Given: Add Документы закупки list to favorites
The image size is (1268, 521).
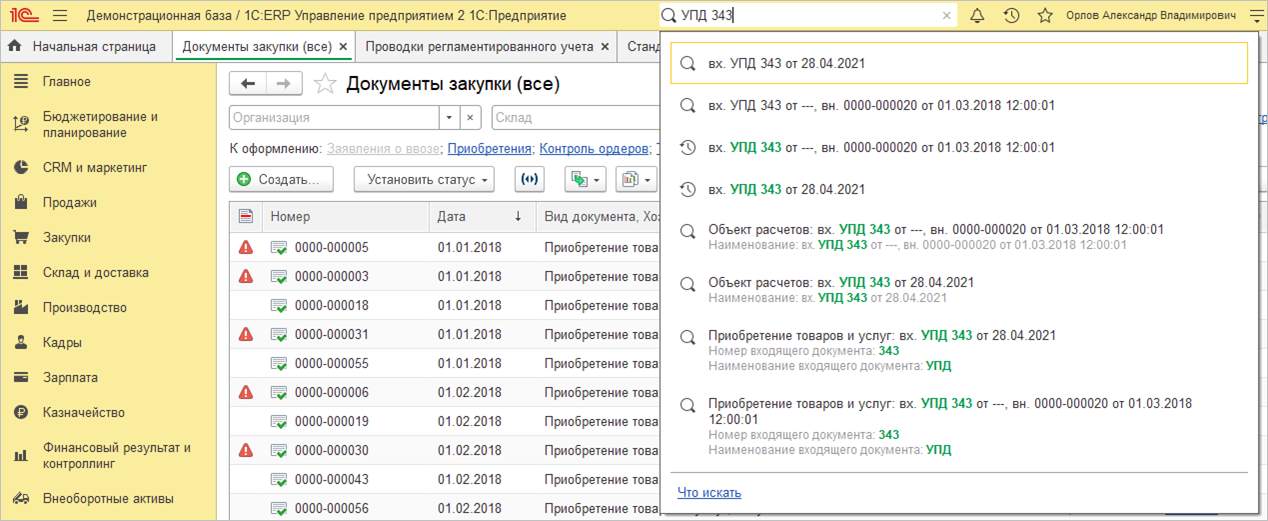Looking at the screenshot, I should (x=324, y=84).
